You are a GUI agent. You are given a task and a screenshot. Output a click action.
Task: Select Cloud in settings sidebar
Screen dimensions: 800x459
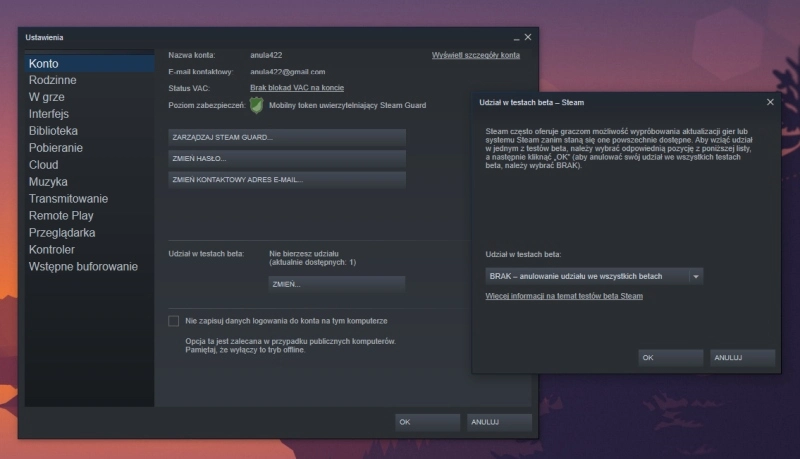(43, 165)
